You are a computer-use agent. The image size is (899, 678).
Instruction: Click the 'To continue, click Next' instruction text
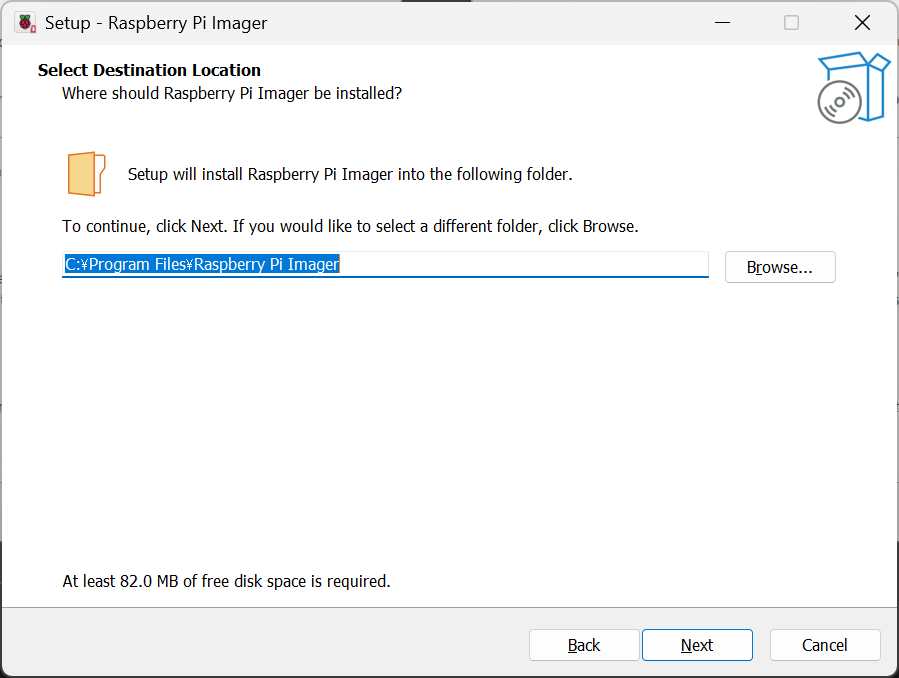pos(349,226)
